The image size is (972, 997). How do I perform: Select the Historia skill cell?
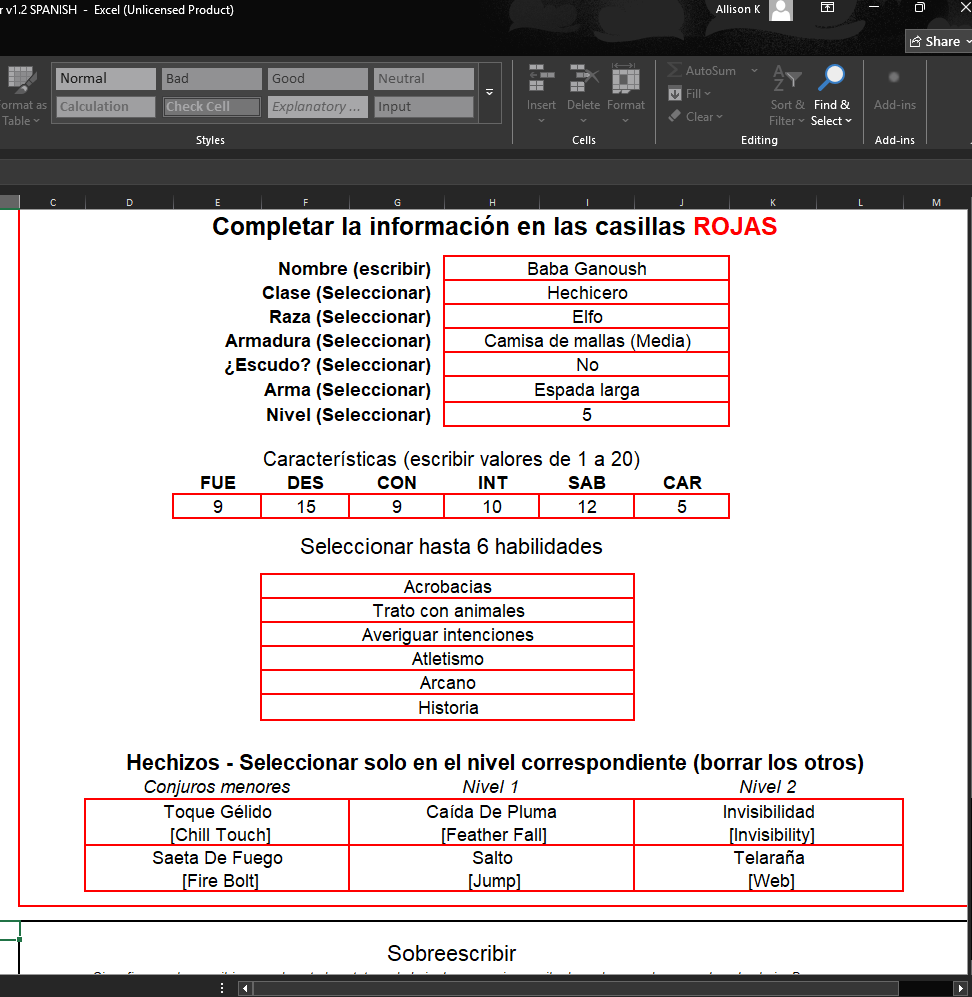[448, 708]
